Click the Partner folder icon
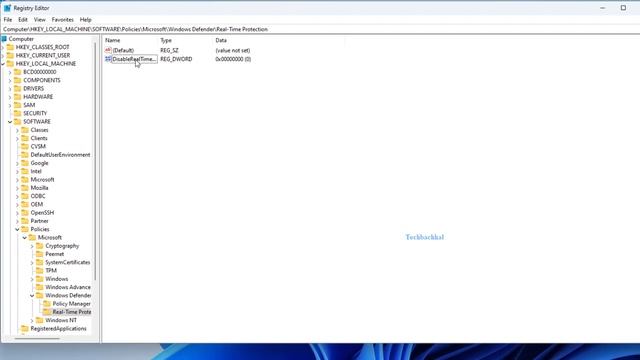 coord(25,221)
